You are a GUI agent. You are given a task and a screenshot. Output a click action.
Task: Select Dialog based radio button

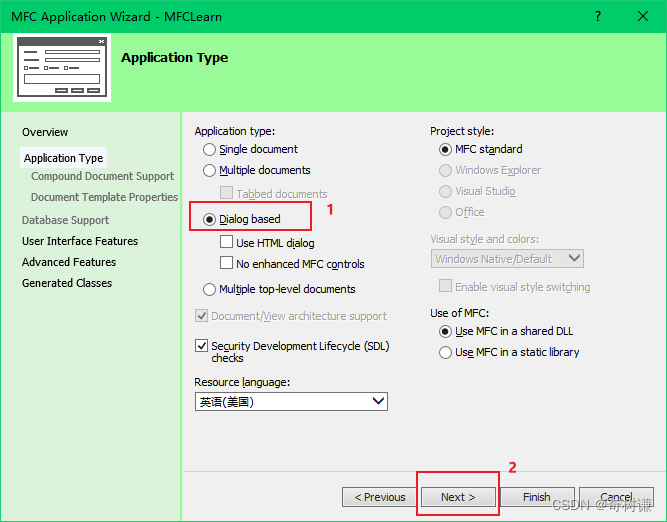(209, 219)
